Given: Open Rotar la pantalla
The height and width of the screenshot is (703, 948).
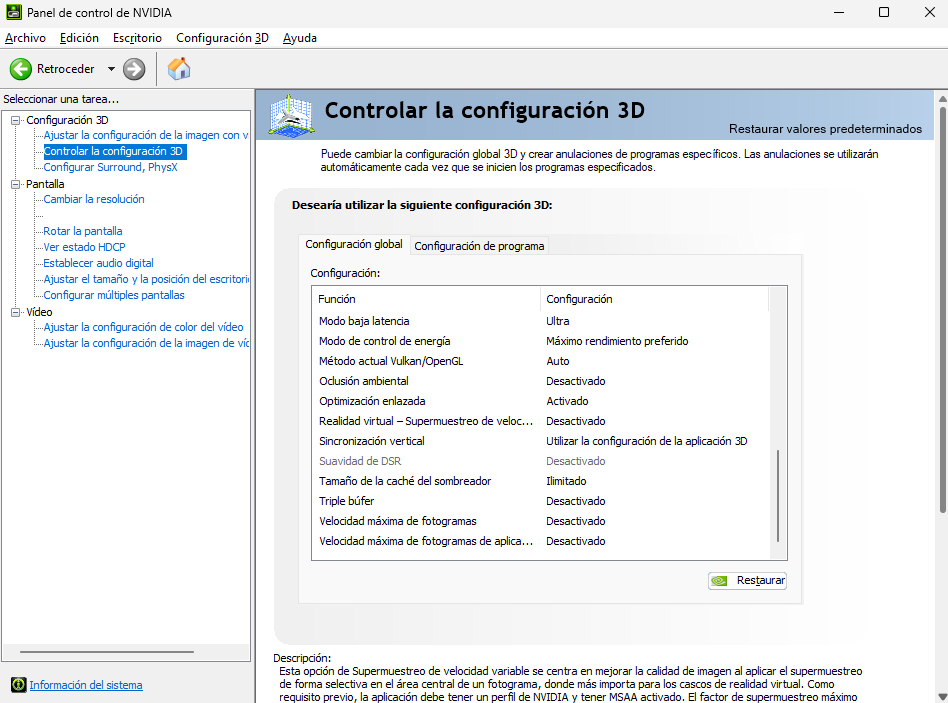Looking at the screenshot, I should [x=83, y=232].
